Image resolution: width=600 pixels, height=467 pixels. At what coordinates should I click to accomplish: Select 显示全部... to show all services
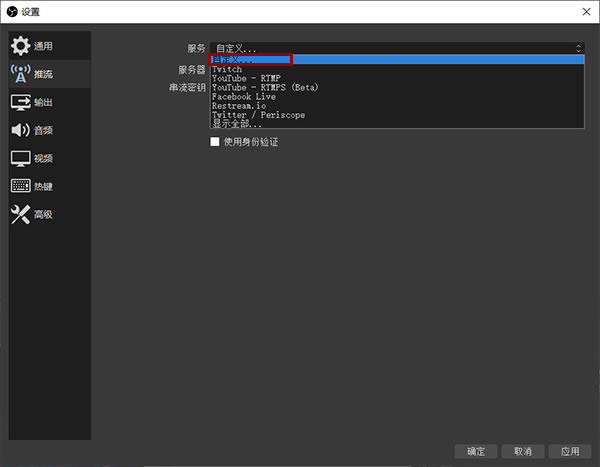(x=397, y=124)
